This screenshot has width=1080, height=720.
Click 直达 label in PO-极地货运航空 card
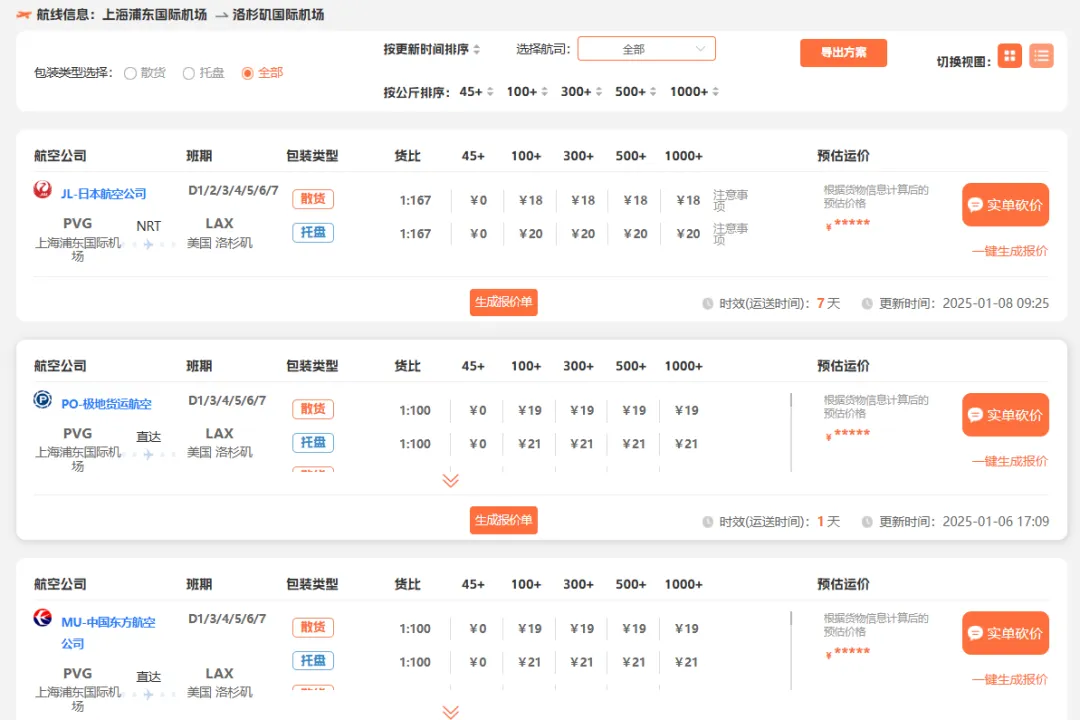[x=148, y=437]
